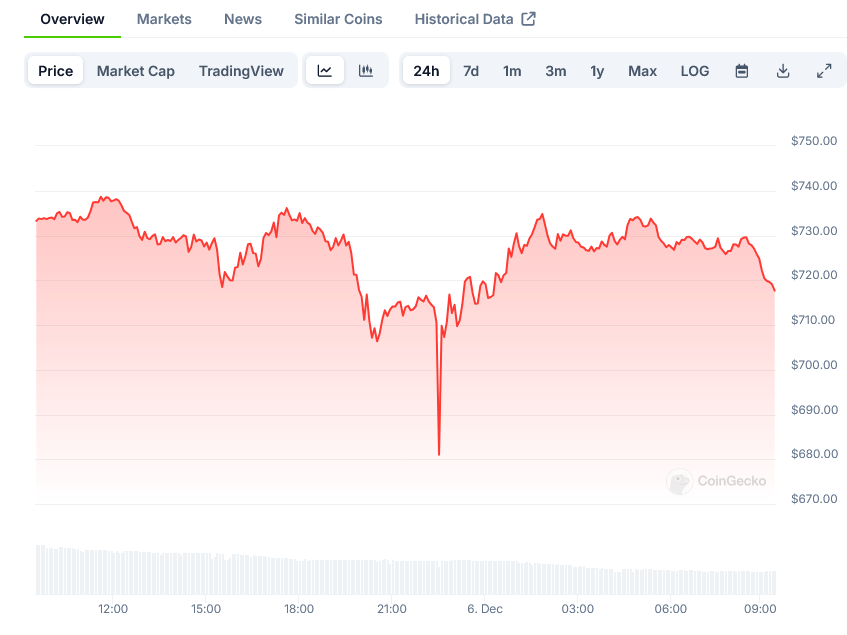847x635 pixels.
Task: Open the Markets tab
Action: [164, 19]
